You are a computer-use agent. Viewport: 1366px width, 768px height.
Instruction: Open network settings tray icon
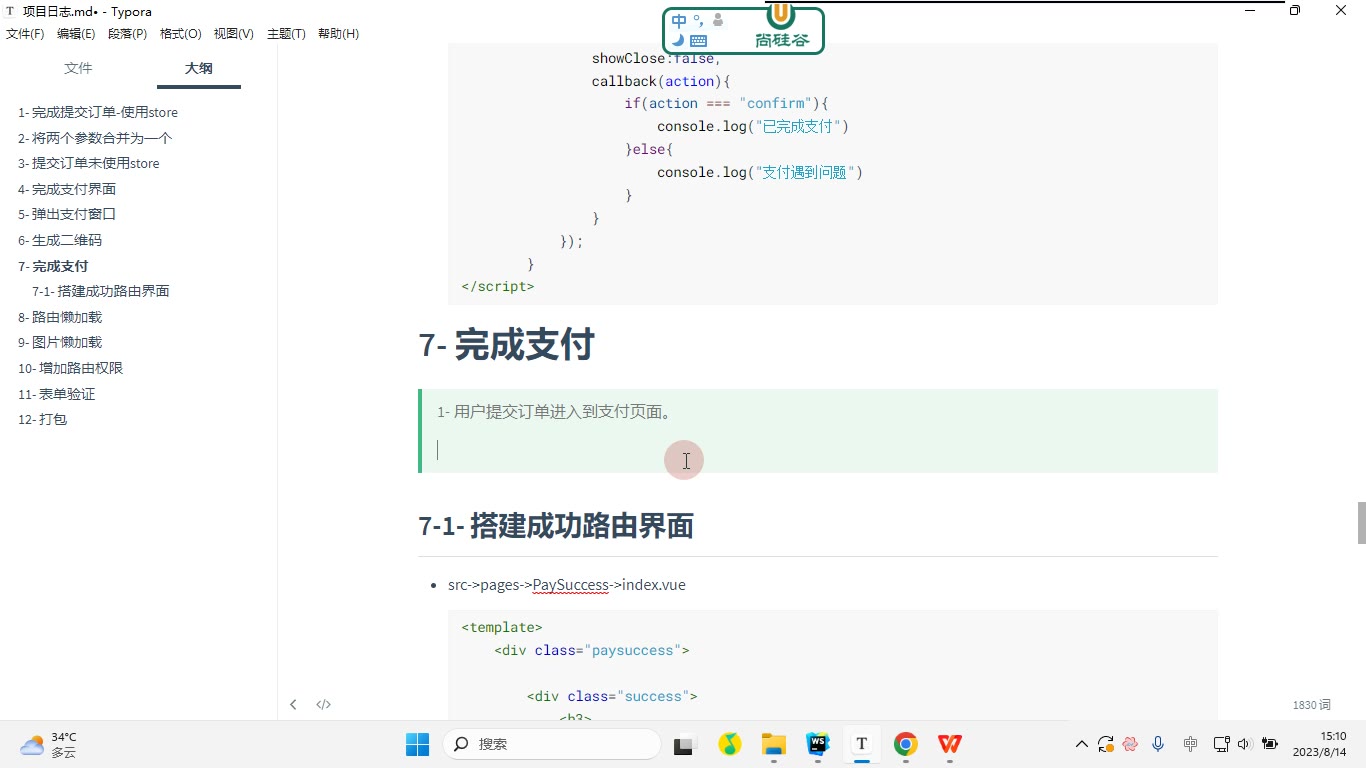pyautogui.click(x=1221, y=744)
